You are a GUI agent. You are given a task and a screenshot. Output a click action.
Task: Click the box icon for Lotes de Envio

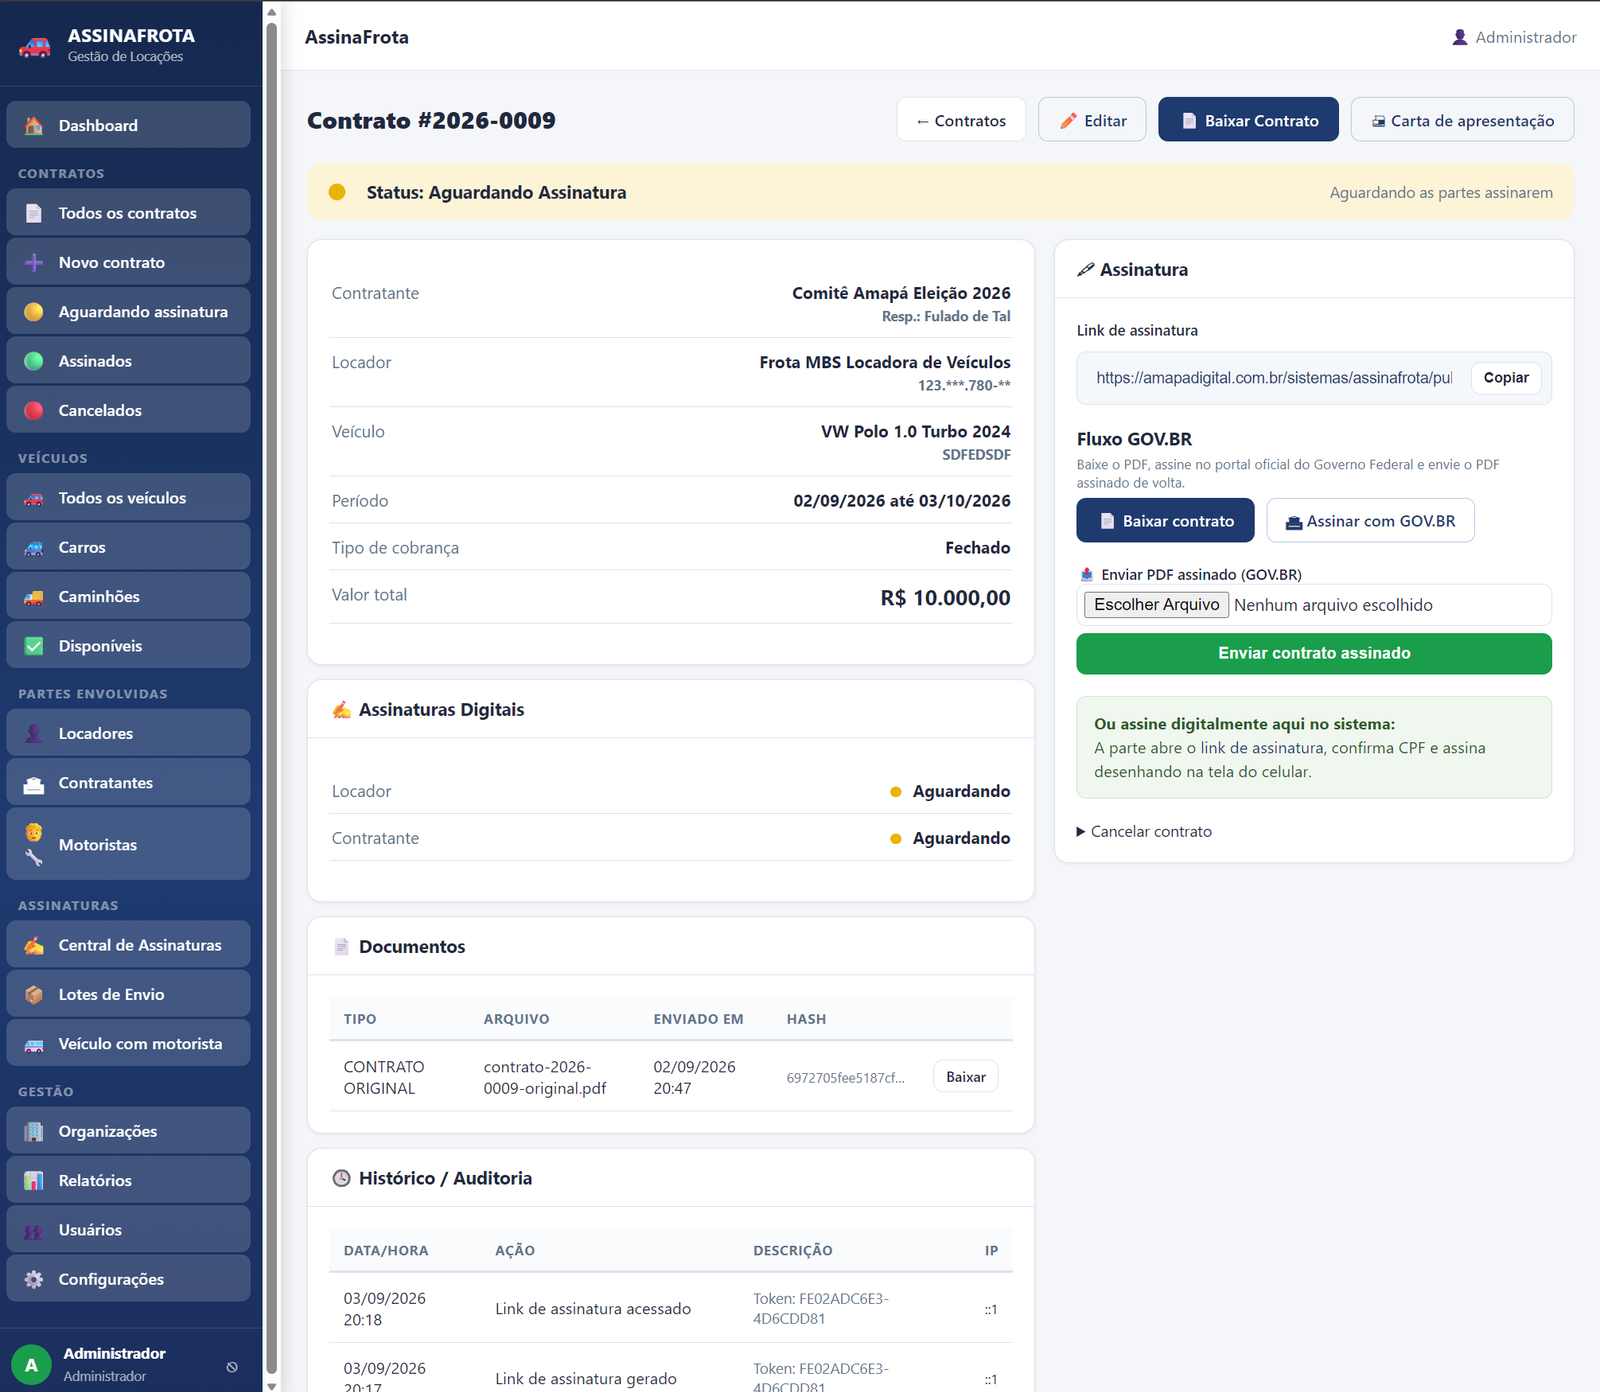[x=34, y=995]
